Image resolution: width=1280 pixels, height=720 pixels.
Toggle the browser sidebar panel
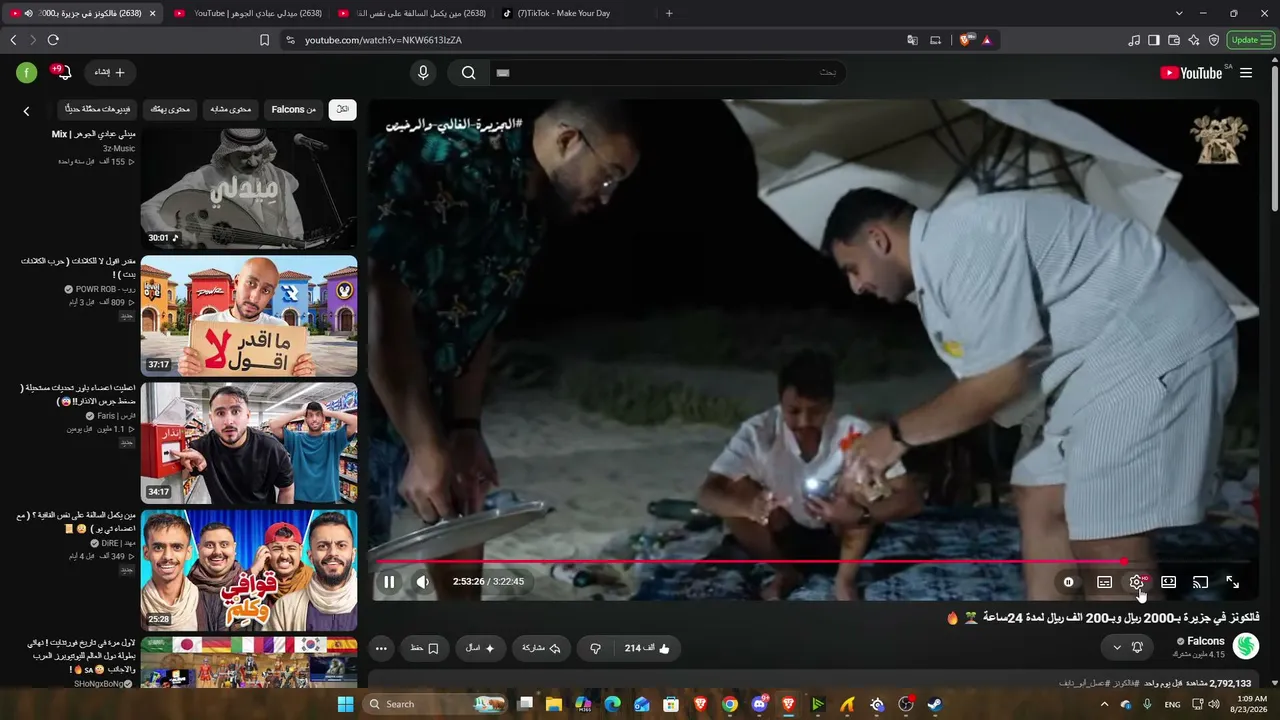(1154, 40)
